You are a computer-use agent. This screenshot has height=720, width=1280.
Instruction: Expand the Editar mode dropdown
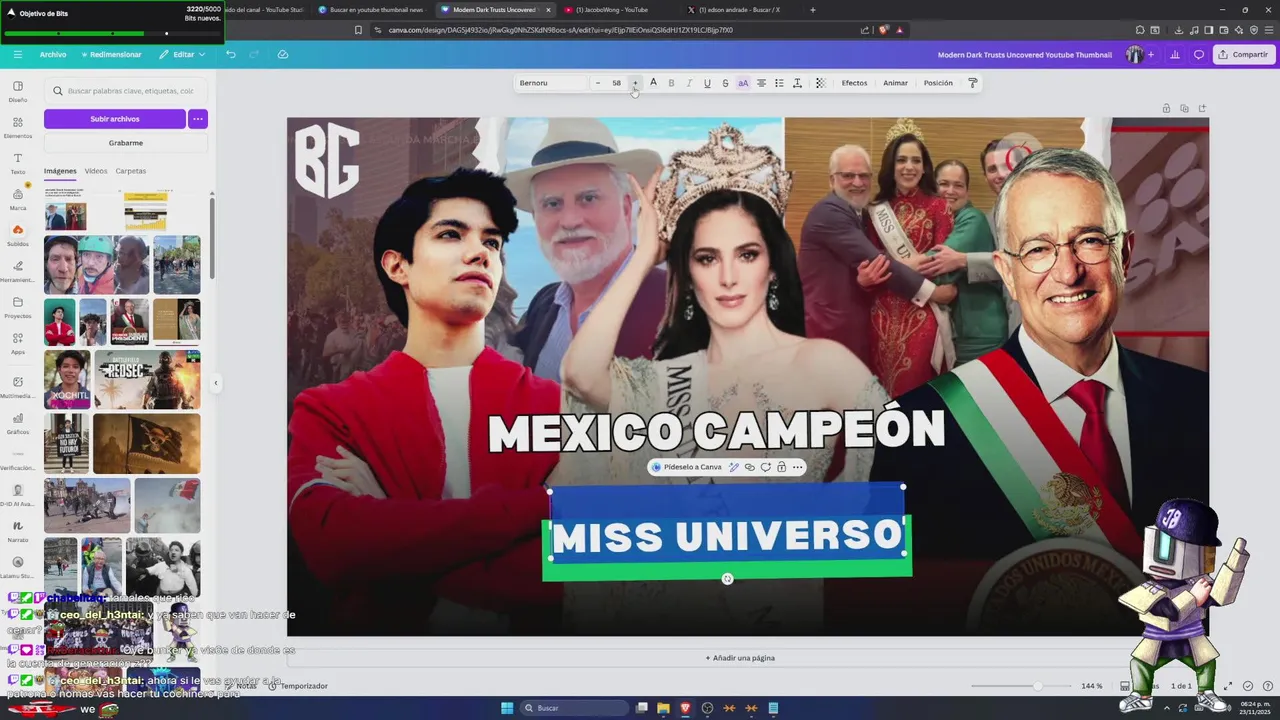pos(182,54)
